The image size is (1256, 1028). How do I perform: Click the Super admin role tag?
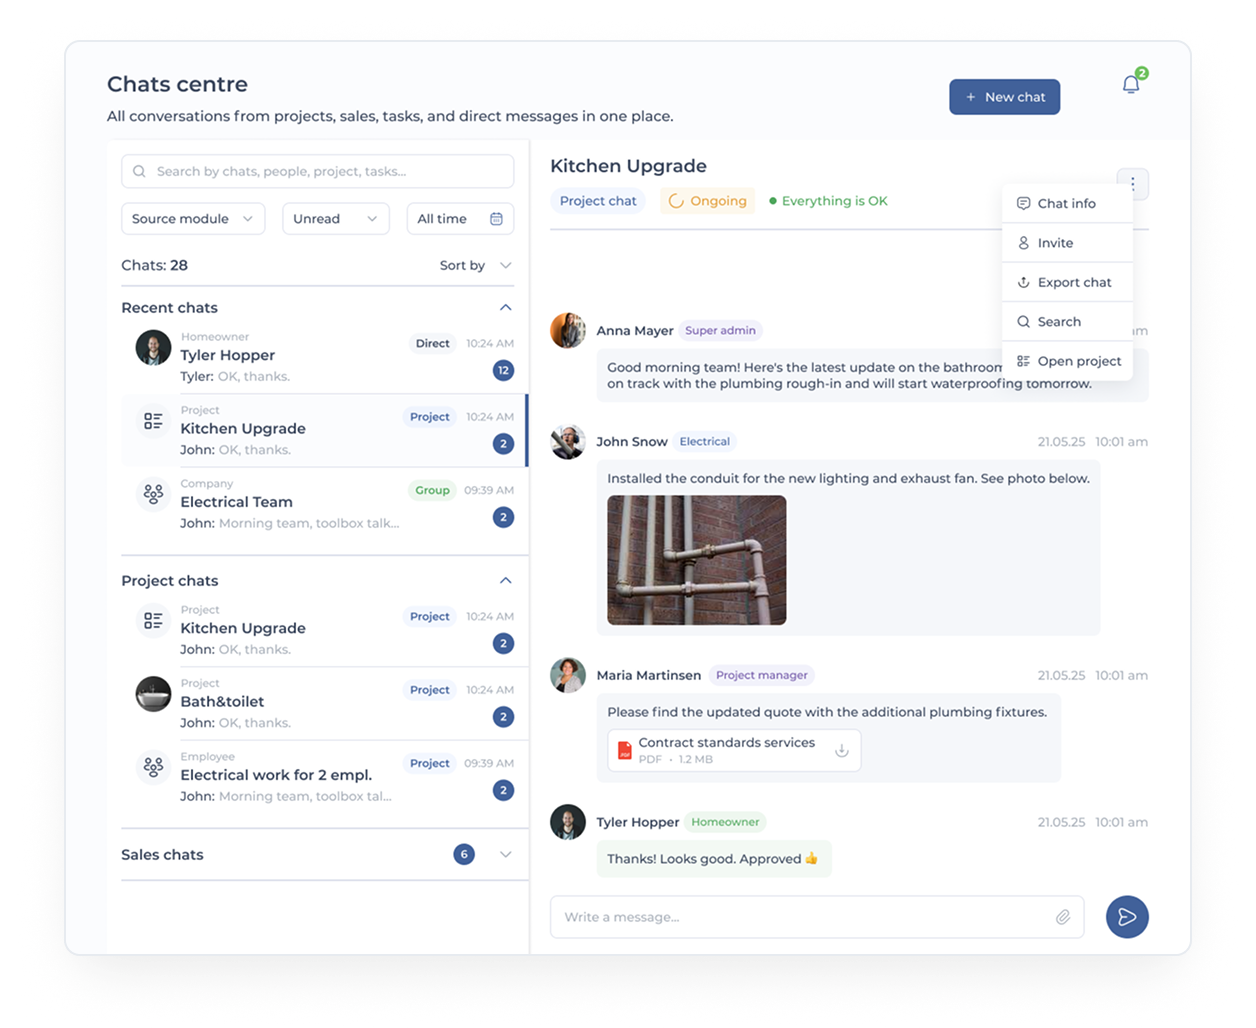tap(720, 330)
